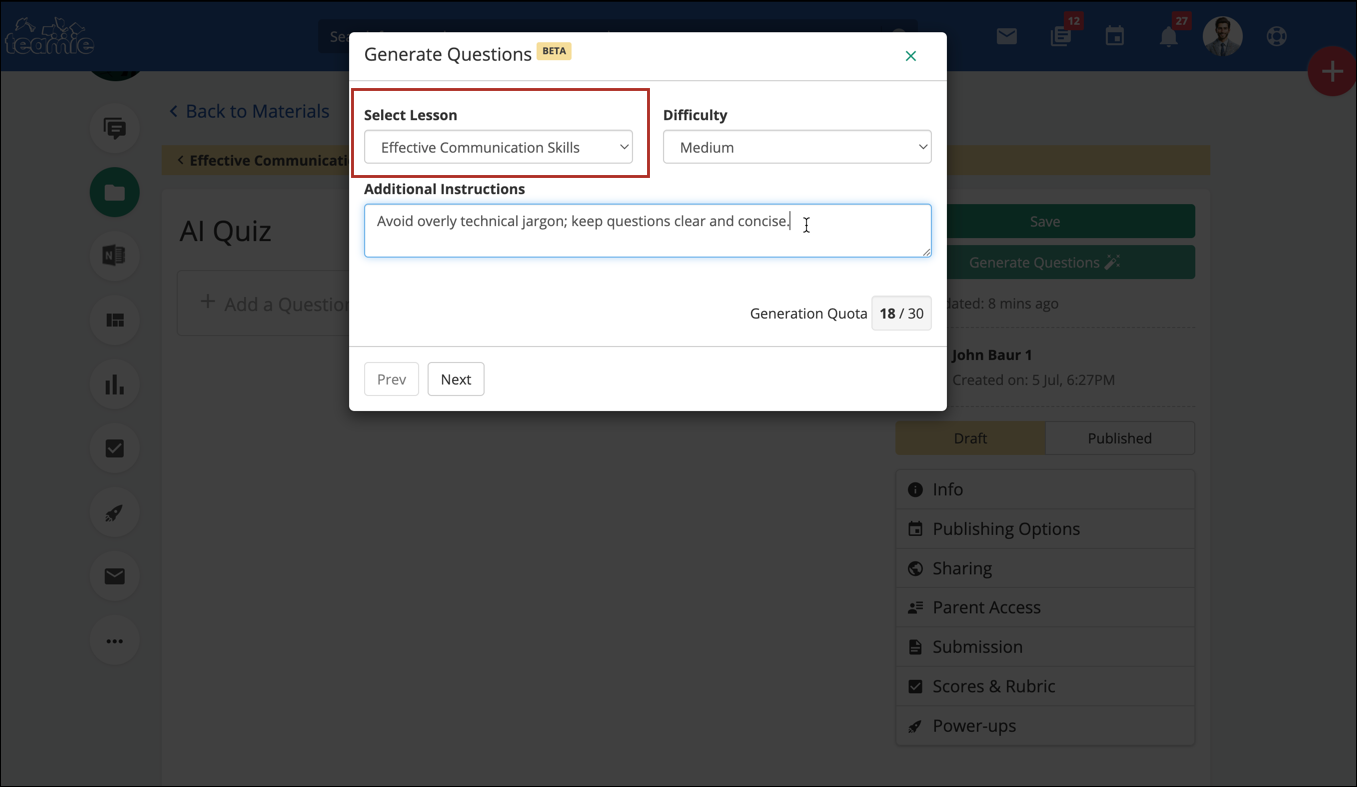This screenshot has width=1357, height=787.
Task: Click the notifications bell icon
Action: (x=1168, y=37)
